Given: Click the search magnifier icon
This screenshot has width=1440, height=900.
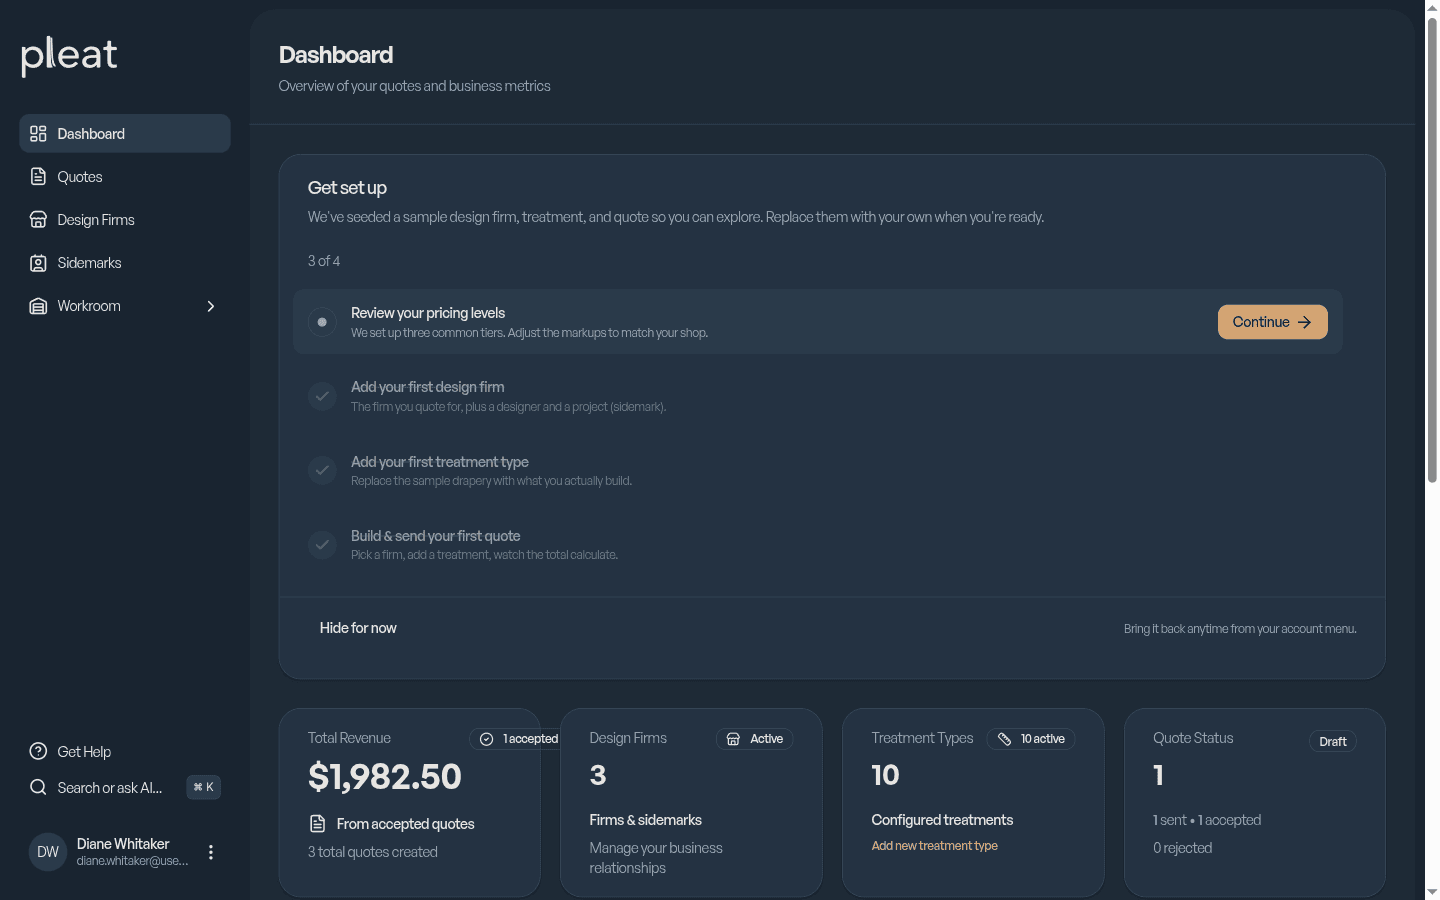Looking at the screenshot, I should [x=38, y=787].
